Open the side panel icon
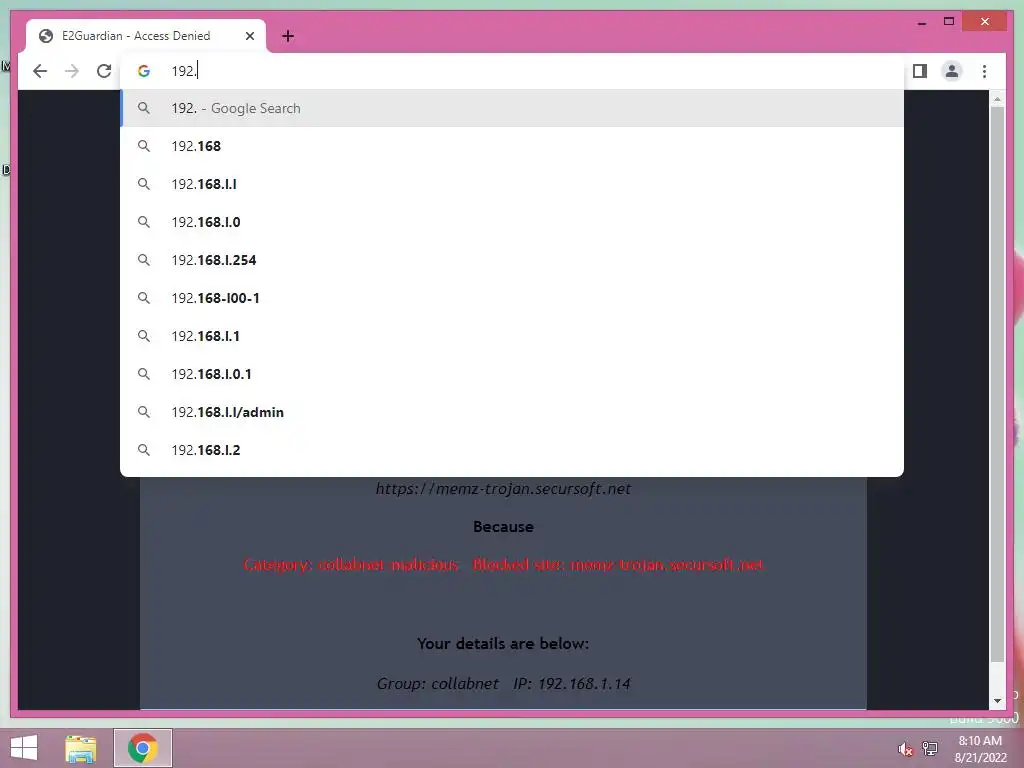The width and height of the screenshot is (1024, 768). 920,71
